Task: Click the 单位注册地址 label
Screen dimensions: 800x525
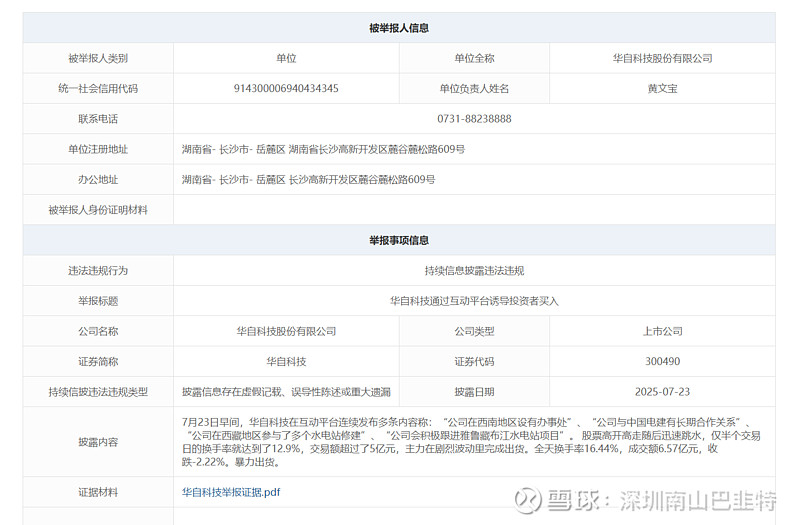Action: coord(98,149)
